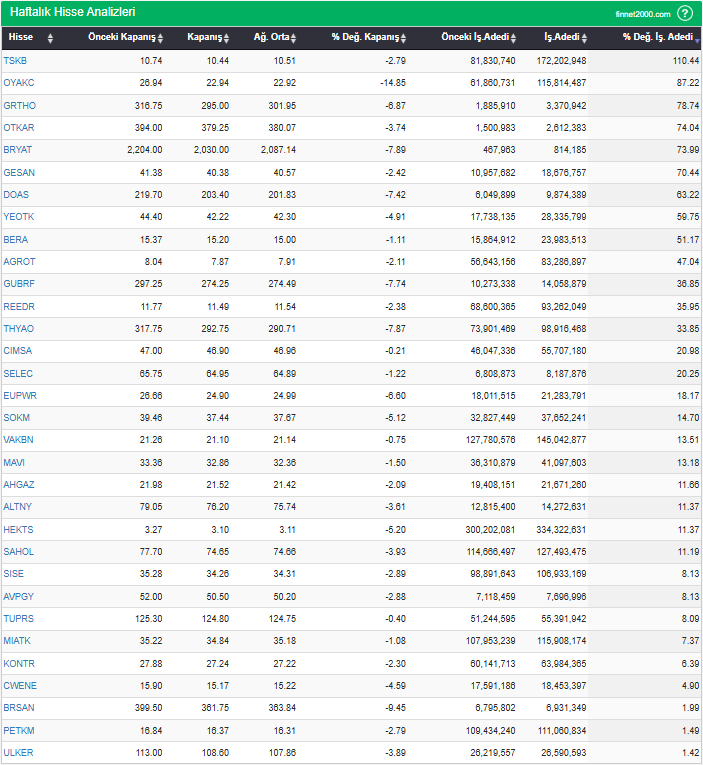Open the SAHOL stock link

(x=19, y=551)
